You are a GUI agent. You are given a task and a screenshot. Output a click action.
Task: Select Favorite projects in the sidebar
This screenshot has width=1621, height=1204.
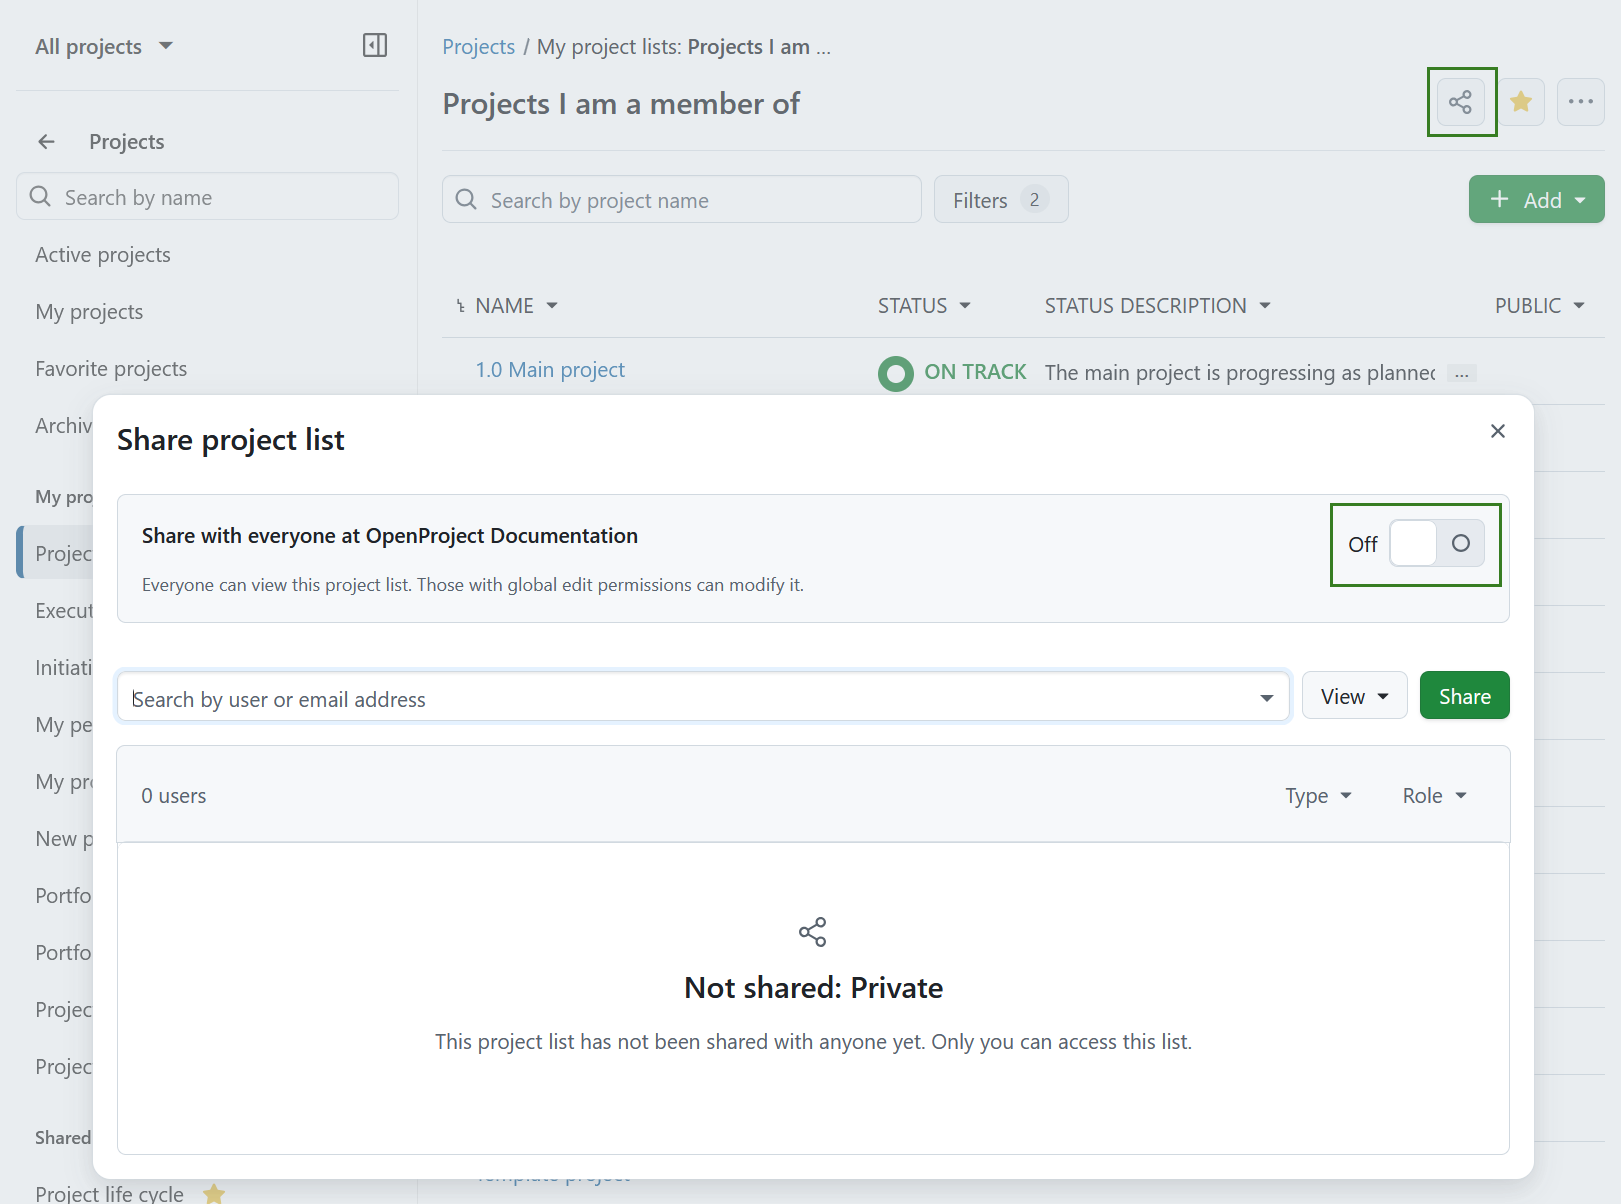click(x=111, y=368)
